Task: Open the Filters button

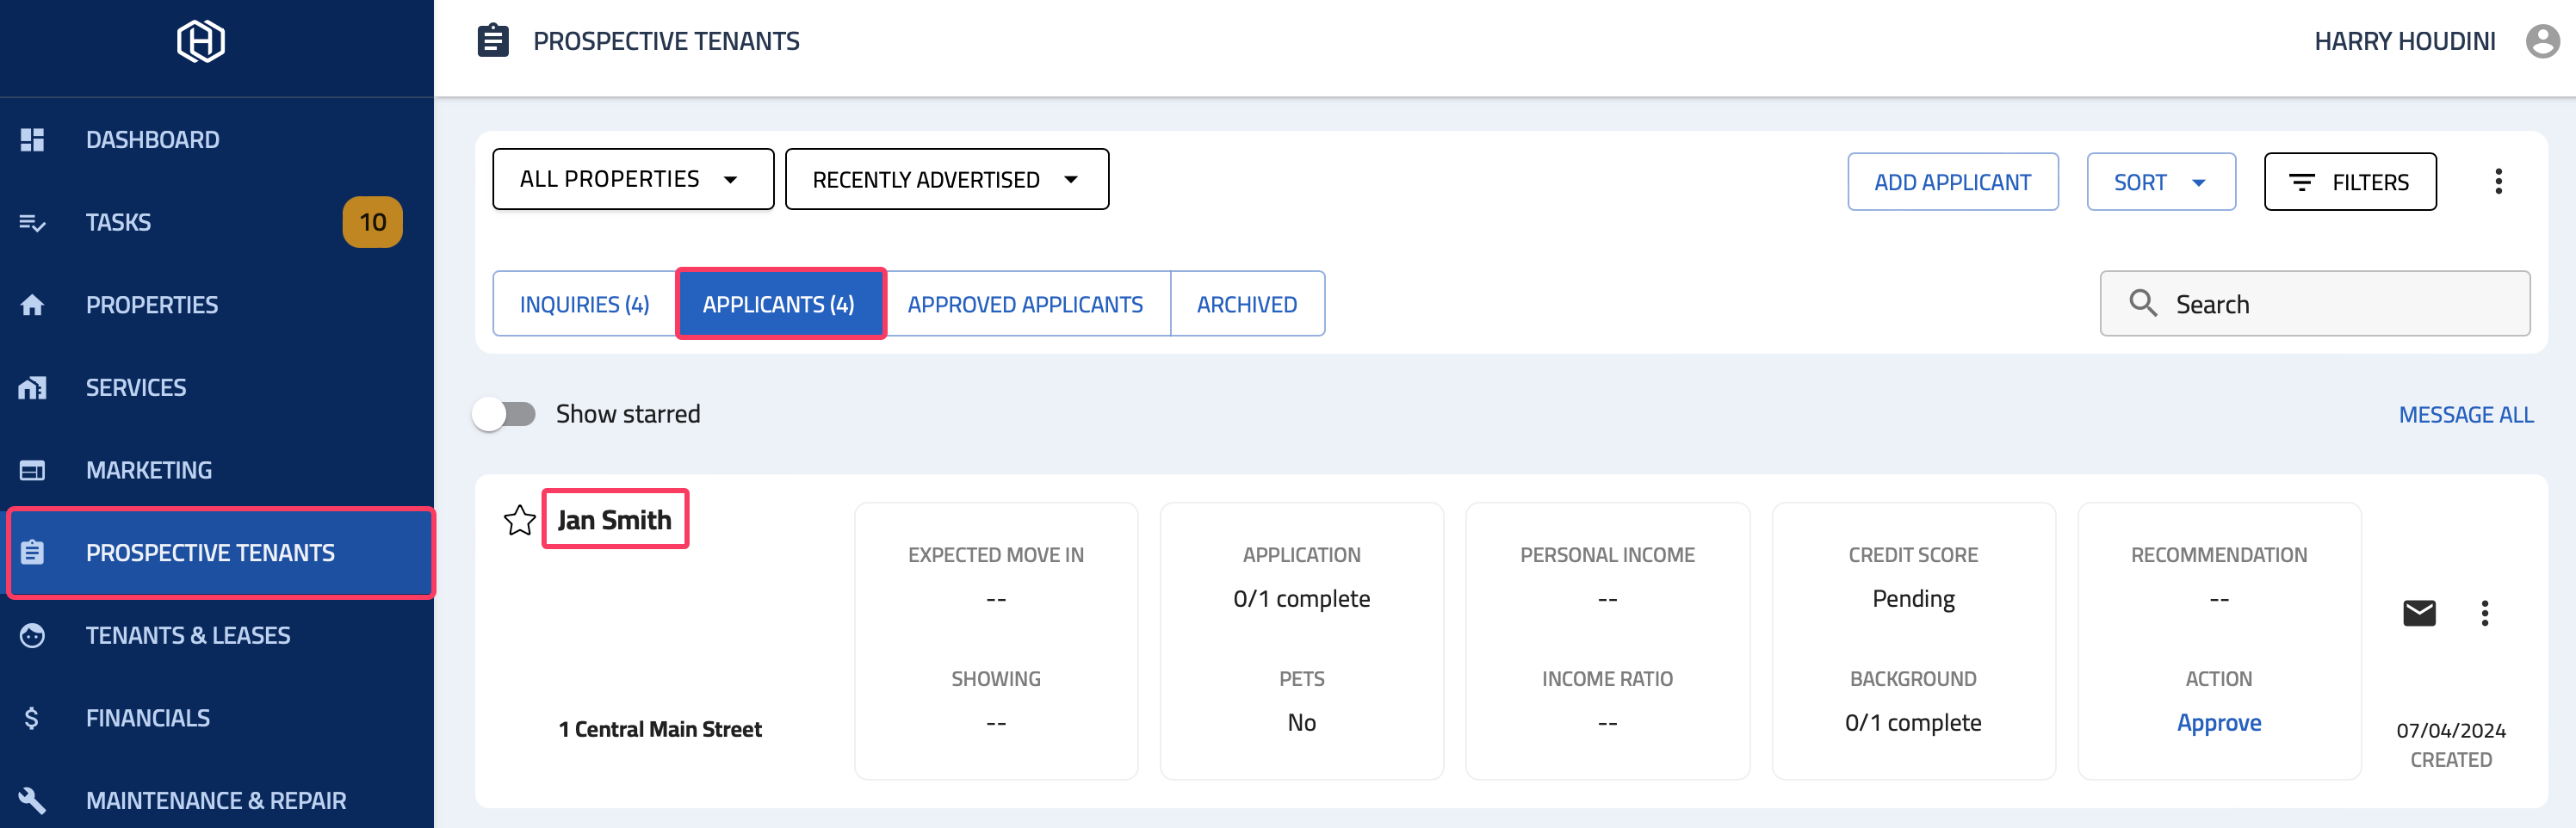Action: (2350, 182)
